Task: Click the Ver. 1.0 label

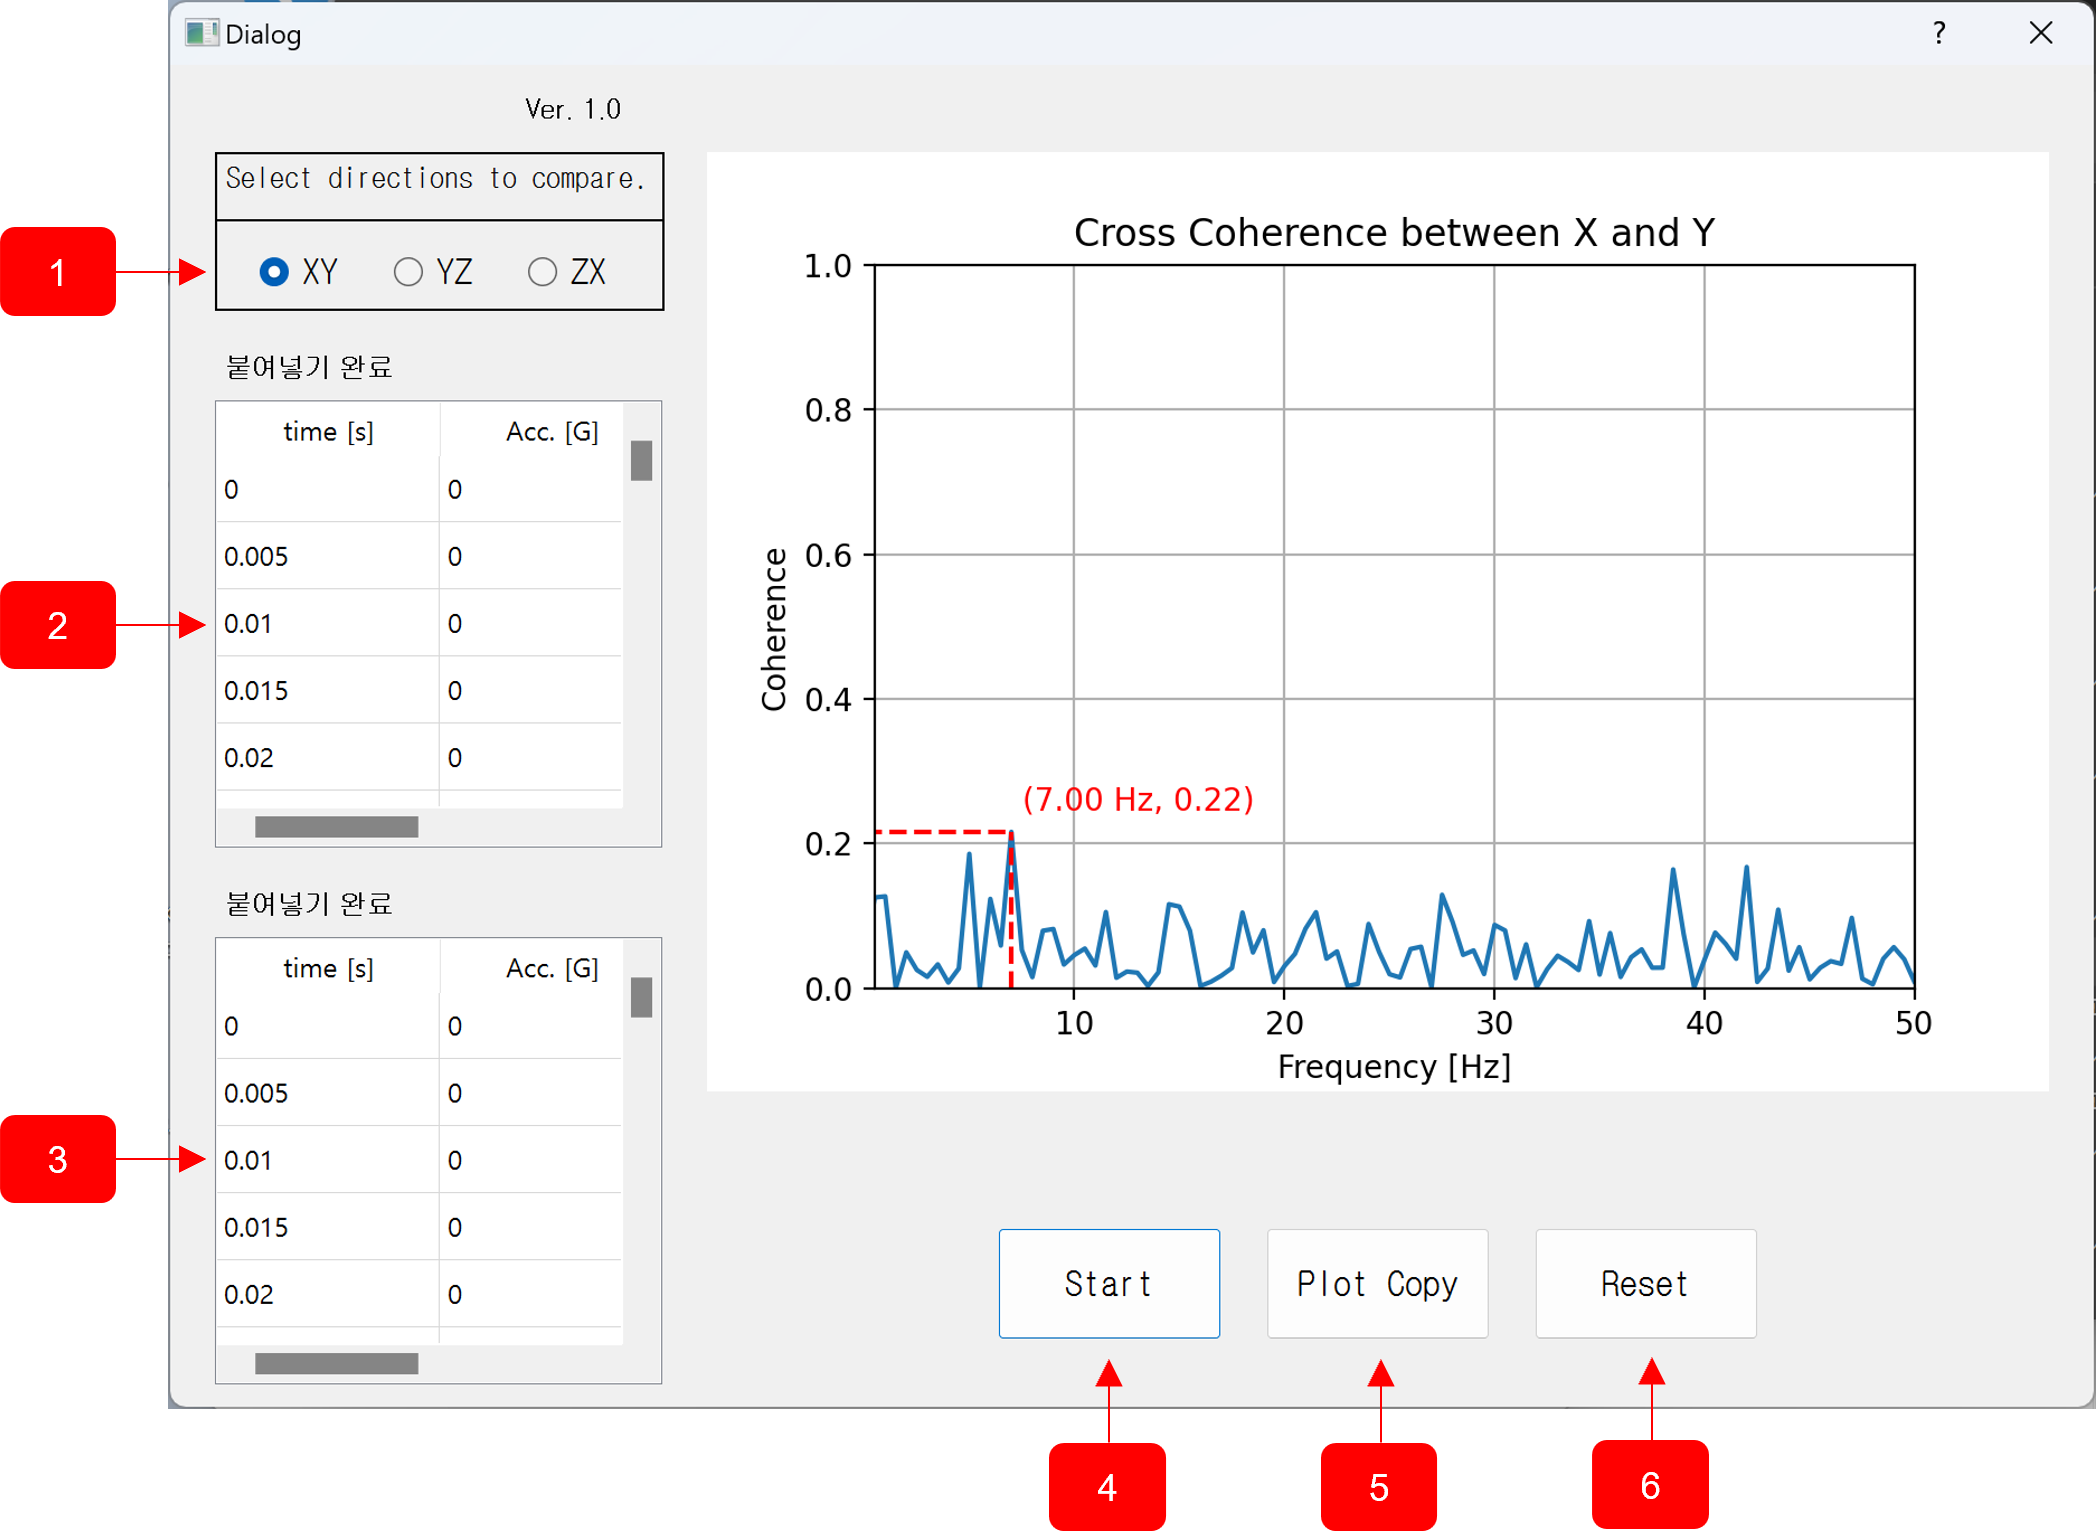Action: pyautogui.click(x=573, y=109)
